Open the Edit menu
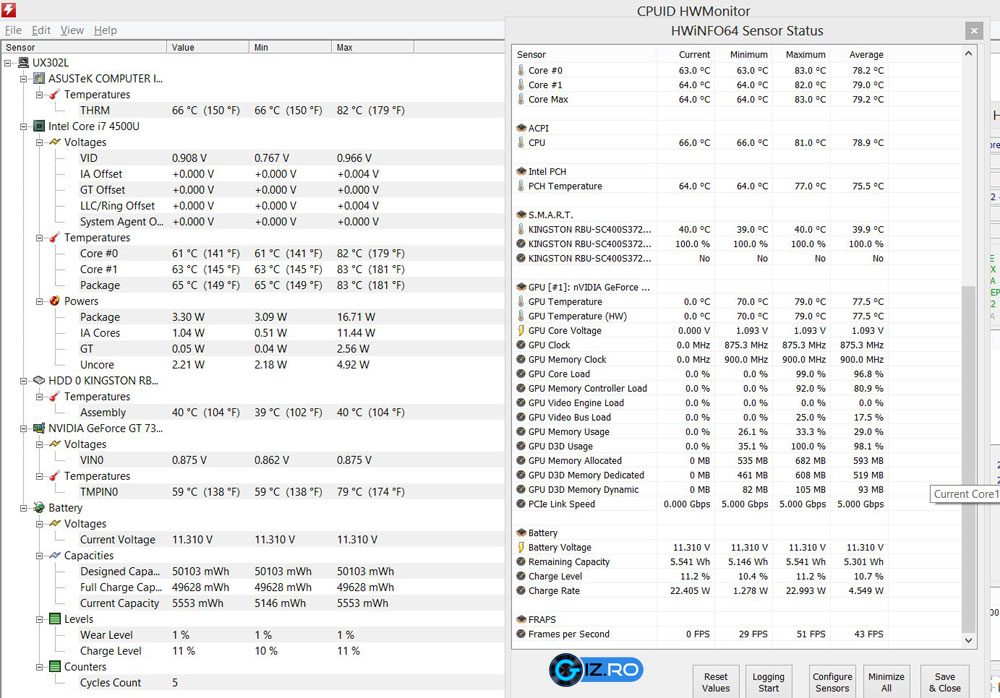The width and height of the screenshot is (1000, 698). 41,30
